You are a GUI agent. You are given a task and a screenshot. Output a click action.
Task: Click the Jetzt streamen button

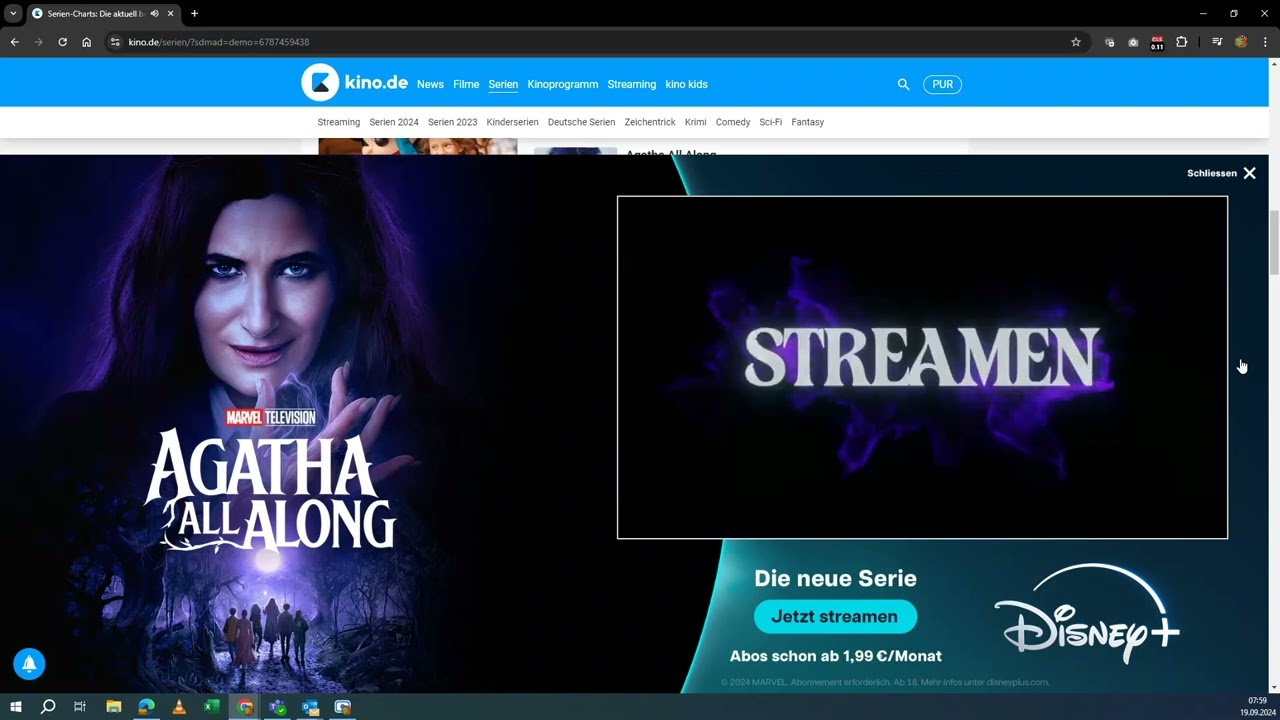point(835,617)
